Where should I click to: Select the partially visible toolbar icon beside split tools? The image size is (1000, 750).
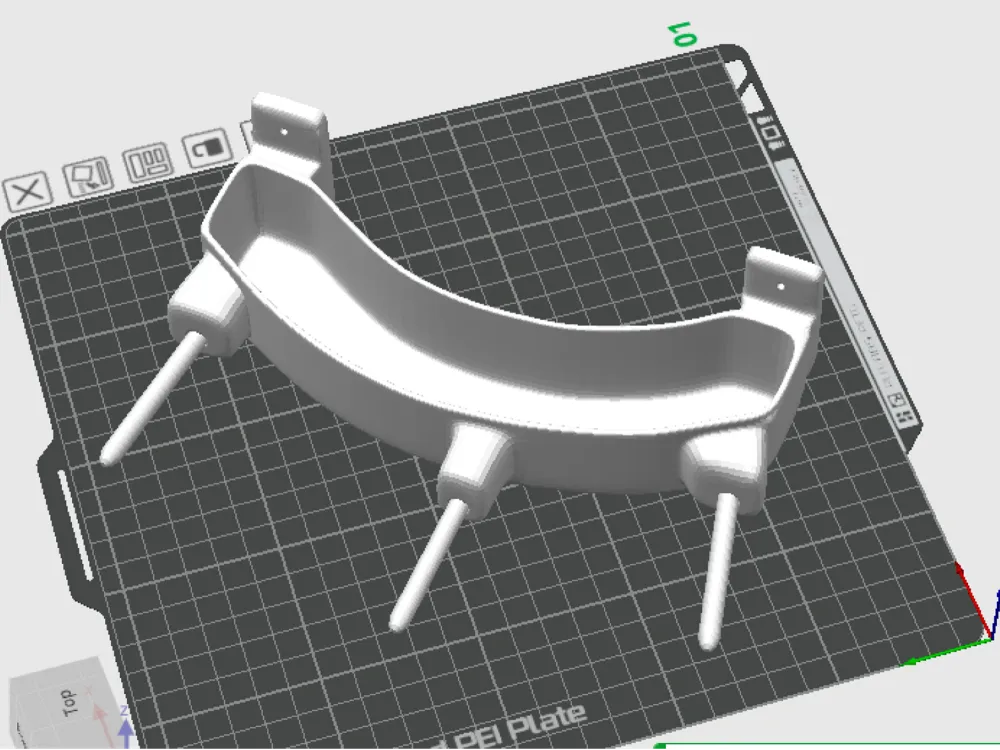tap(248, 133)
